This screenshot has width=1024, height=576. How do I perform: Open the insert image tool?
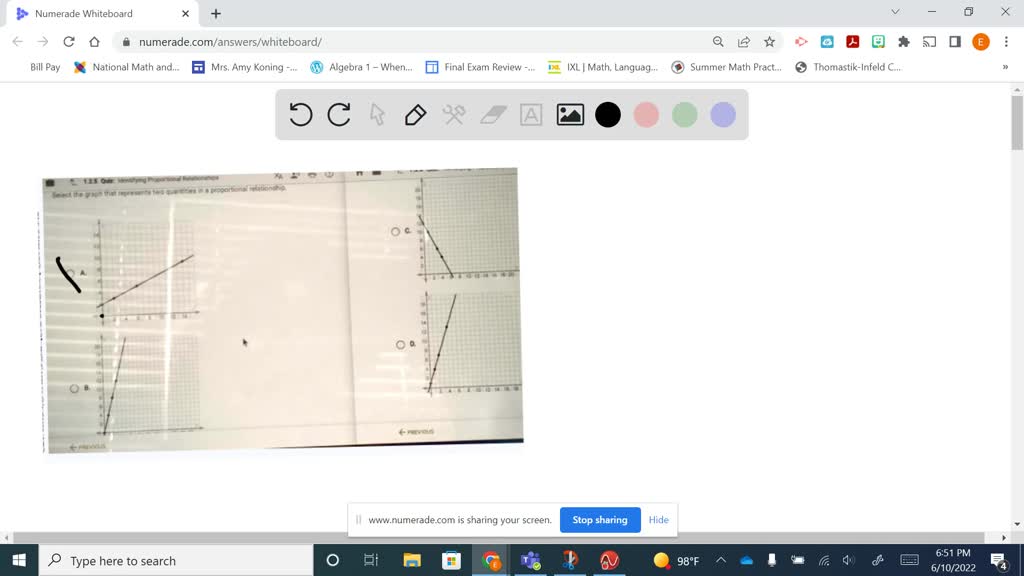tap(568, 114)
